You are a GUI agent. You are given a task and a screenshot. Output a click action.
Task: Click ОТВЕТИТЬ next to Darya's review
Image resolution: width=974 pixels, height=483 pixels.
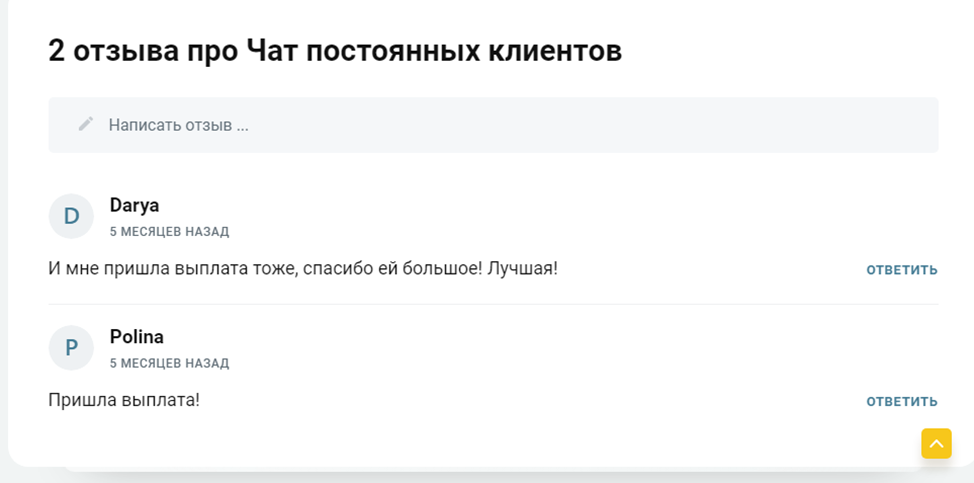pos(901,270)
